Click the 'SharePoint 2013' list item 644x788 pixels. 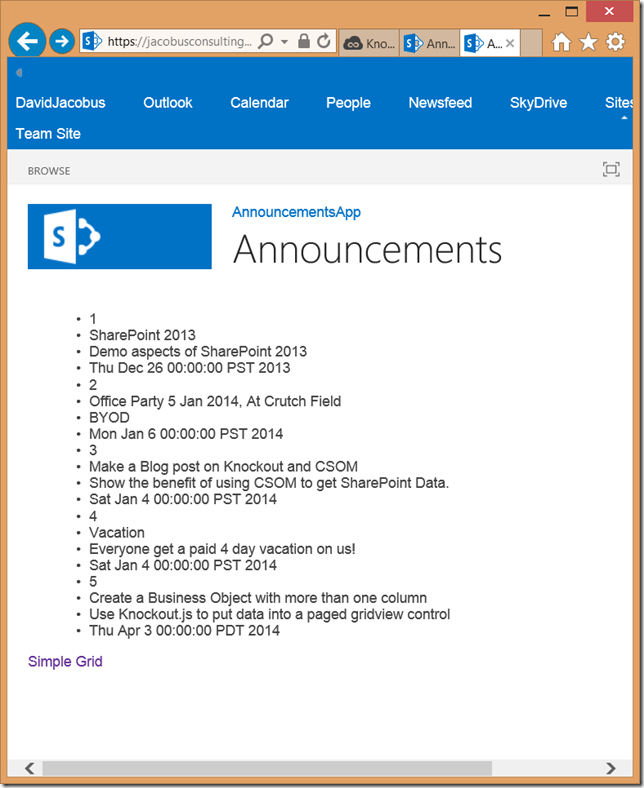point(142,335)
